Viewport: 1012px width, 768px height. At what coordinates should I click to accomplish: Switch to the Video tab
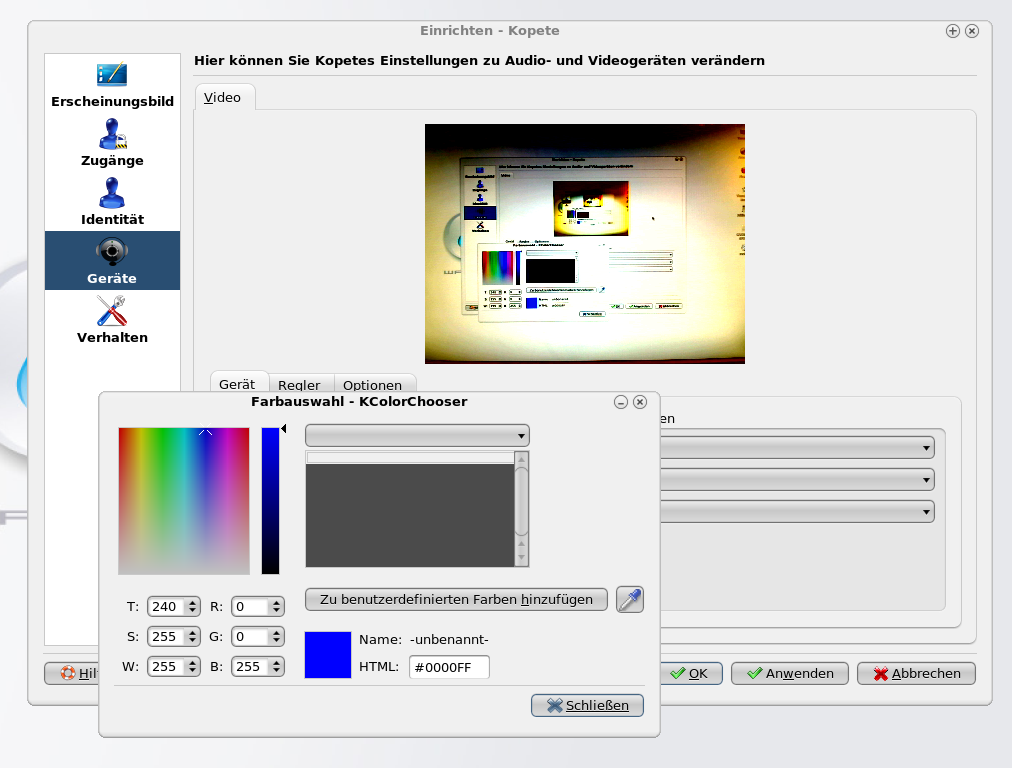point(223,97)
